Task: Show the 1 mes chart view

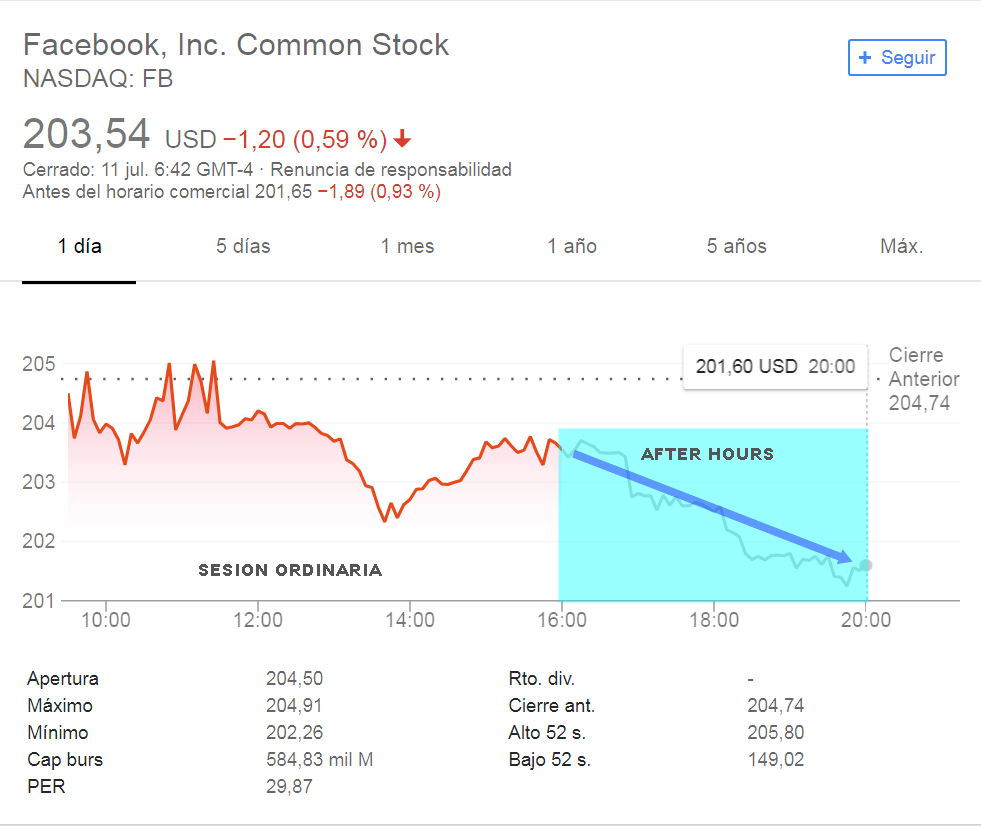Action: coord(407,246)
